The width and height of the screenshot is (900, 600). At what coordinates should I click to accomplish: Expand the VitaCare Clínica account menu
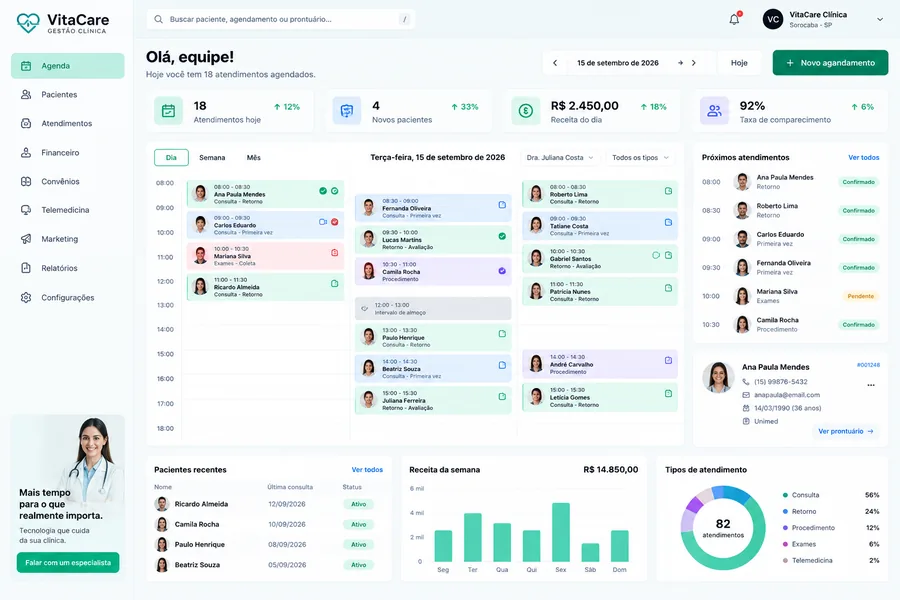coord(880,19)
